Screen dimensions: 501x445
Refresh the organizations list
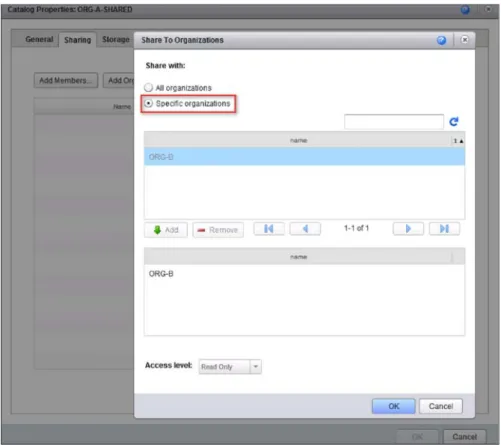tap(454, 122)
